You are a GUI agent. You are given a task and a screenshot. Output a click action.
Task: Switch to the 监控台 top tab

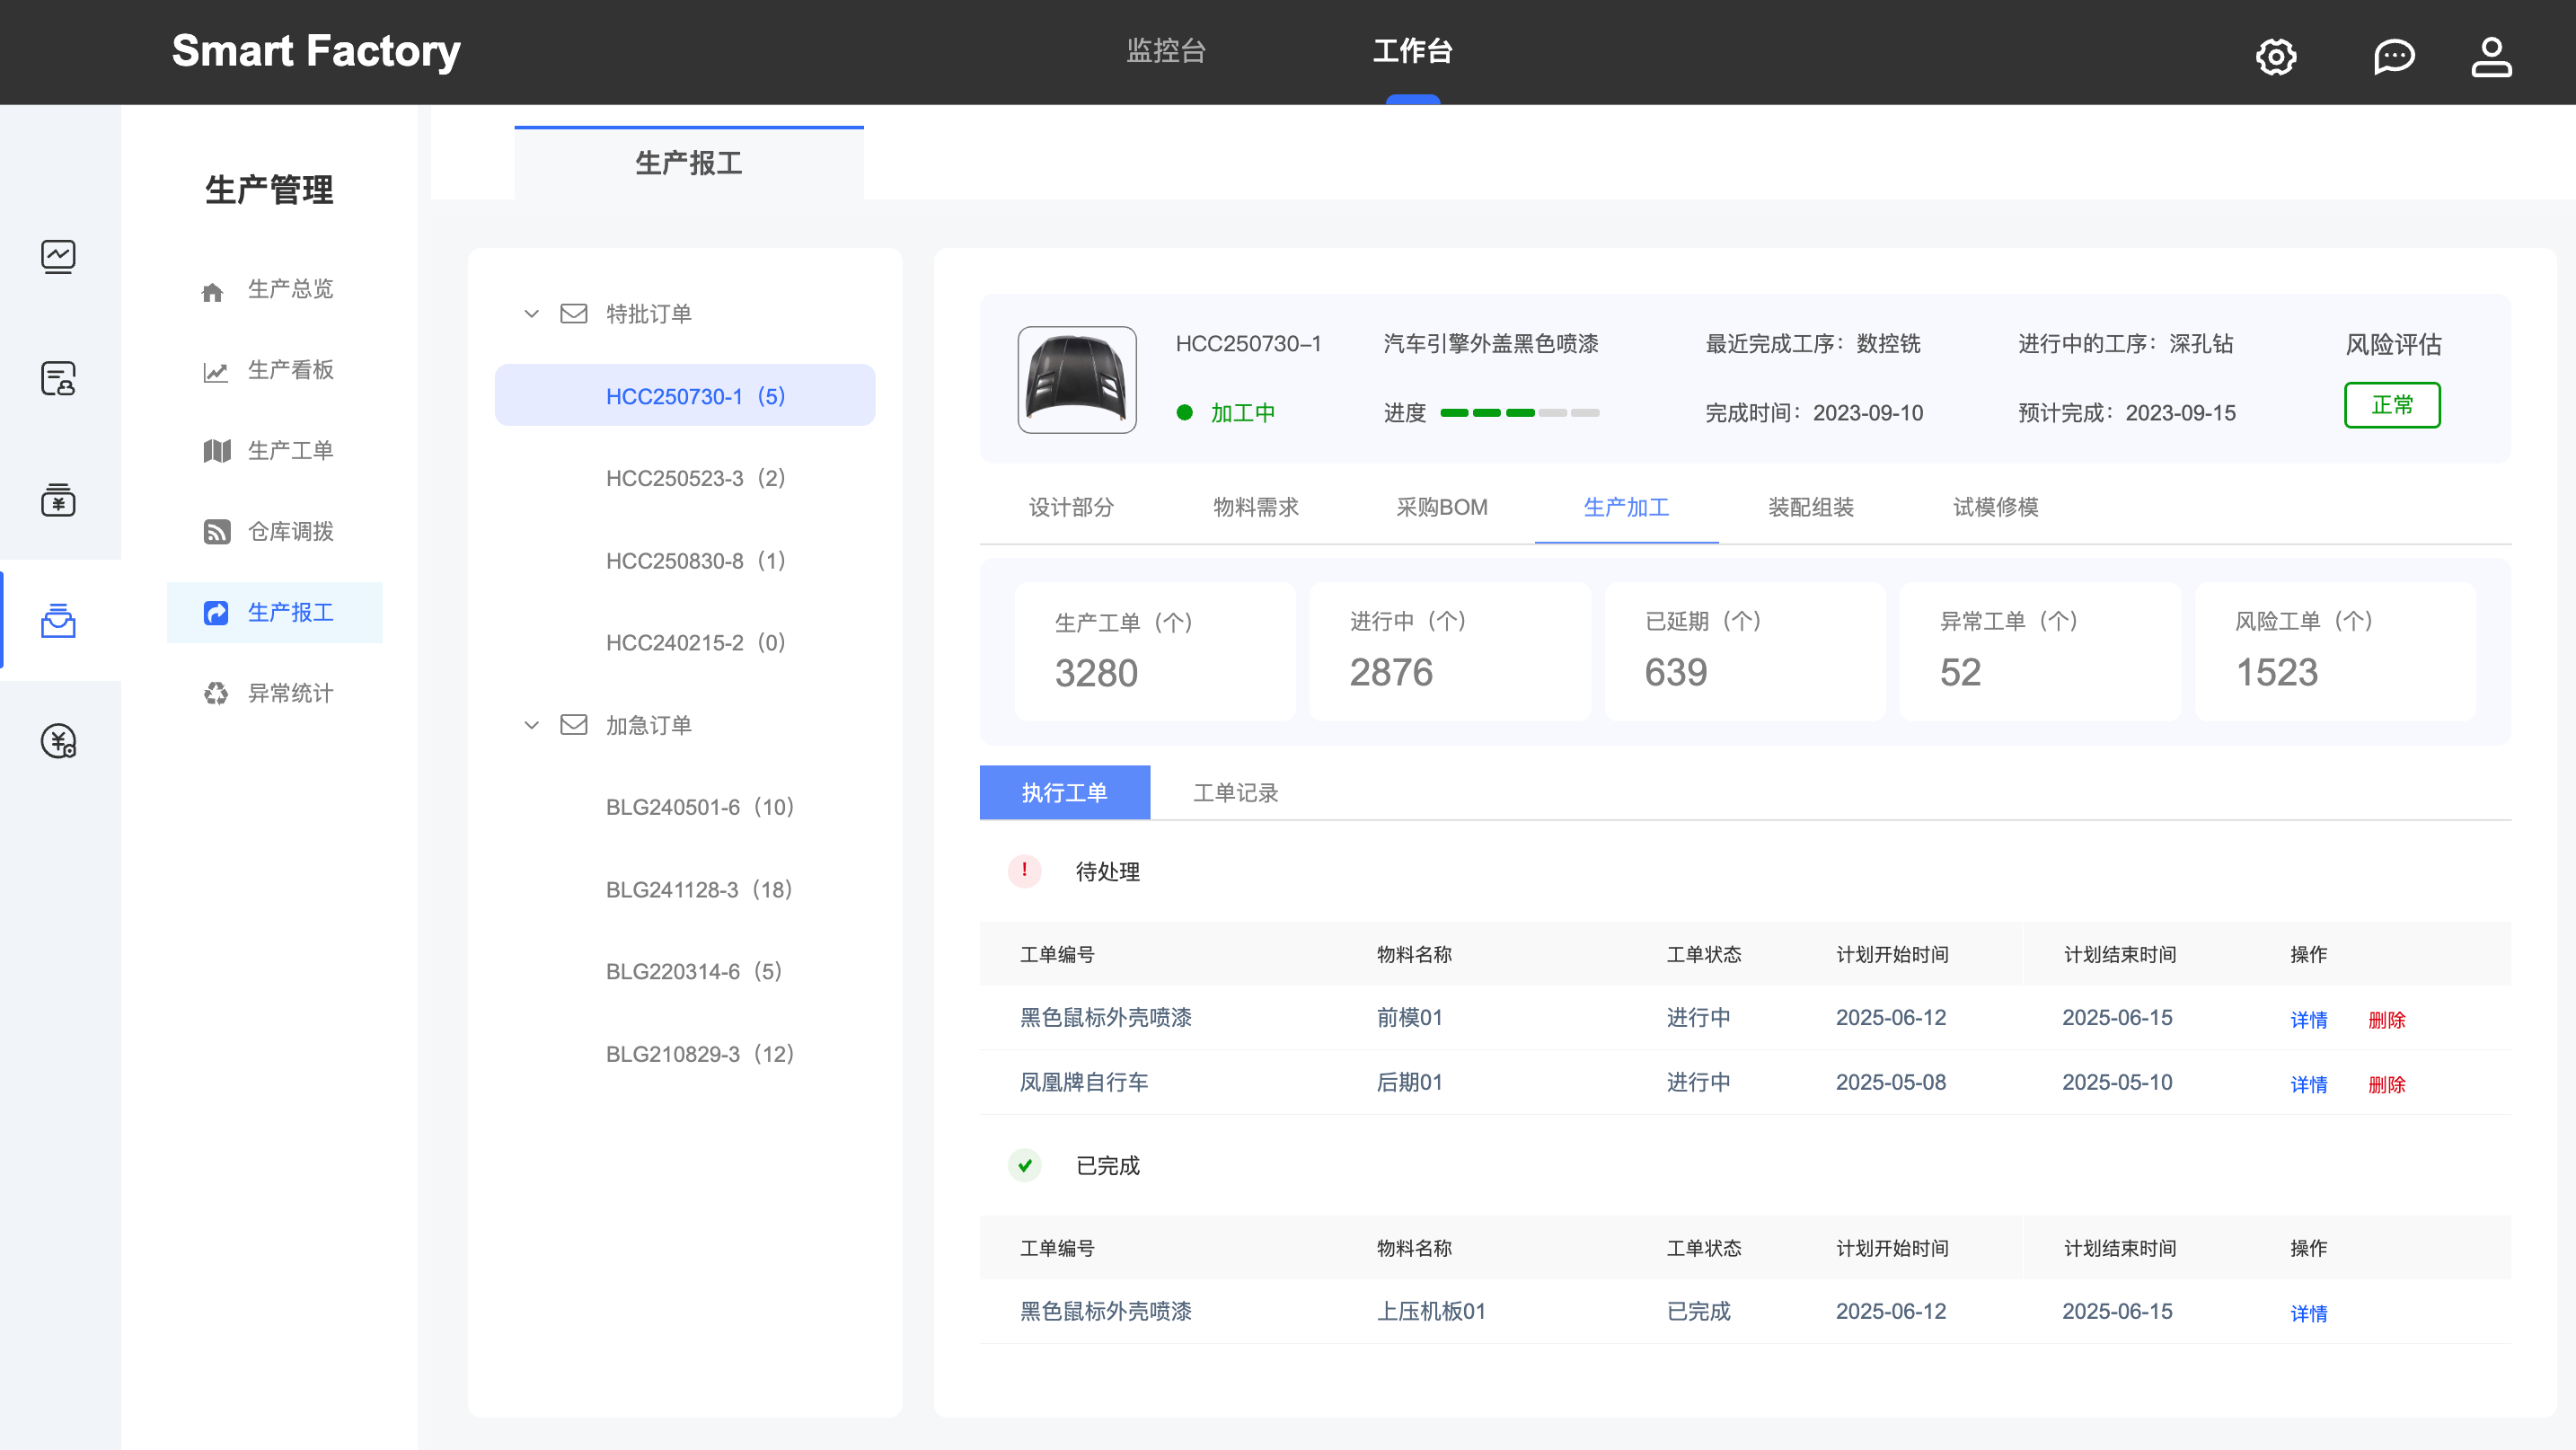[1166, 51]
